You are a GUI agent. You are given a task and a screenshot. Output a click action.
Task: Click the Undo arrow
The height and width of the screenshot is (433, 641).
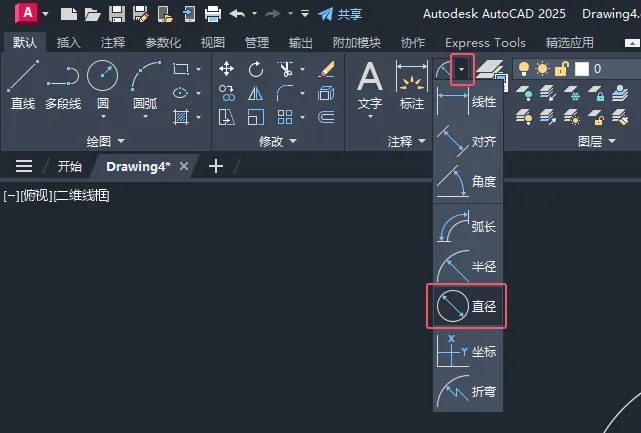pos(237,14)
